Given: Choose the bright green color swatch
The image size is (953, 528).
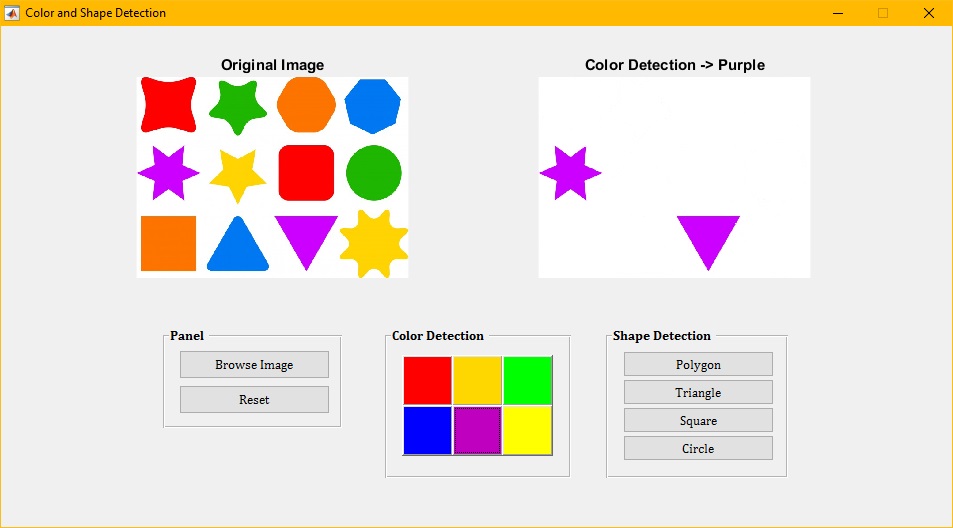Looking at the screenshot, I should point(527,380).
